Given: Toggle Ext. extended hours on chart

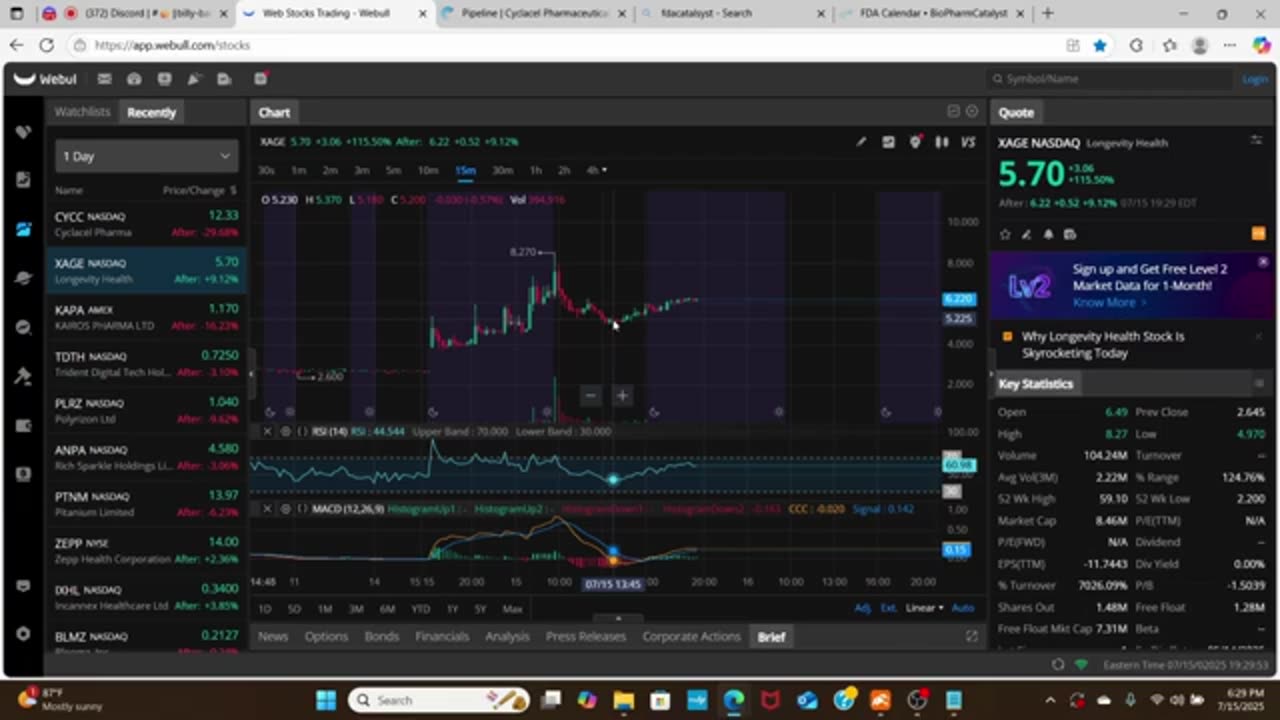Looking at the screenshot, I should pyautogui.click(x=888, y=608).
